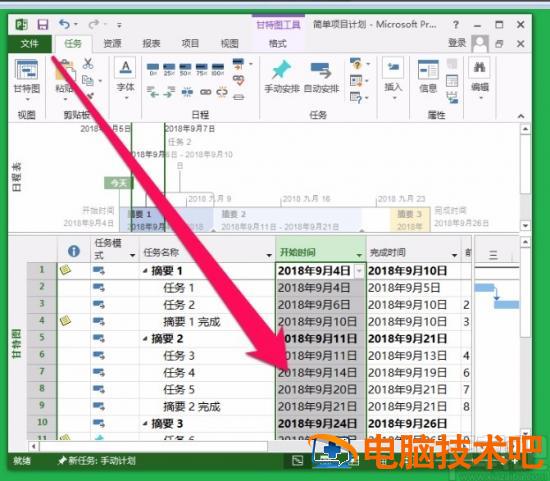Collapse the 摘要 3 summary task
The image size is (550, 481).
tap(145, 423)
